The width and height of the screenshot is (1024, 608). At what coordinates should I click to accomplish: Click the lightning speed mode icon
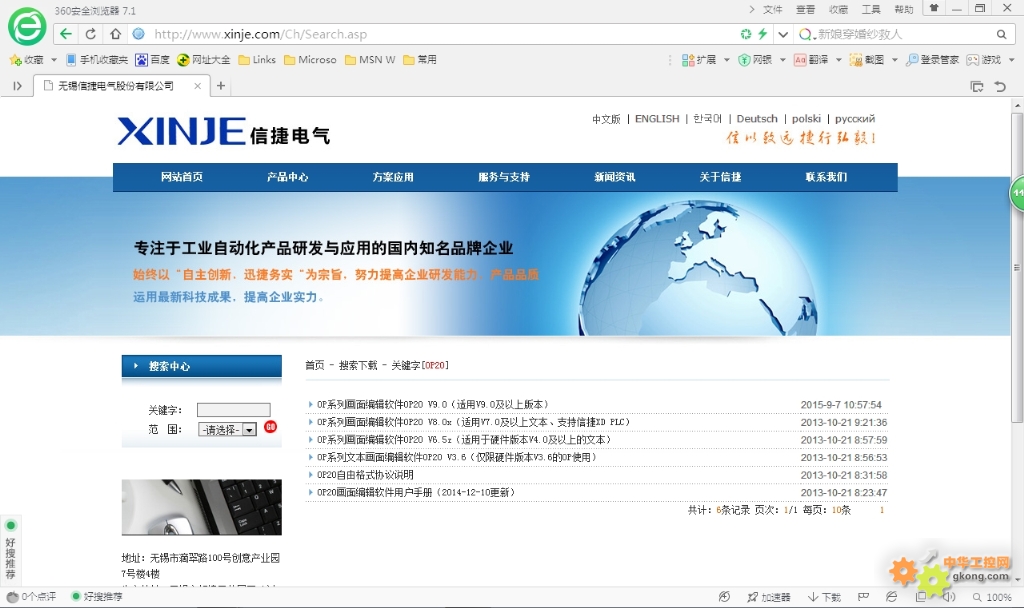click(762, 33)
